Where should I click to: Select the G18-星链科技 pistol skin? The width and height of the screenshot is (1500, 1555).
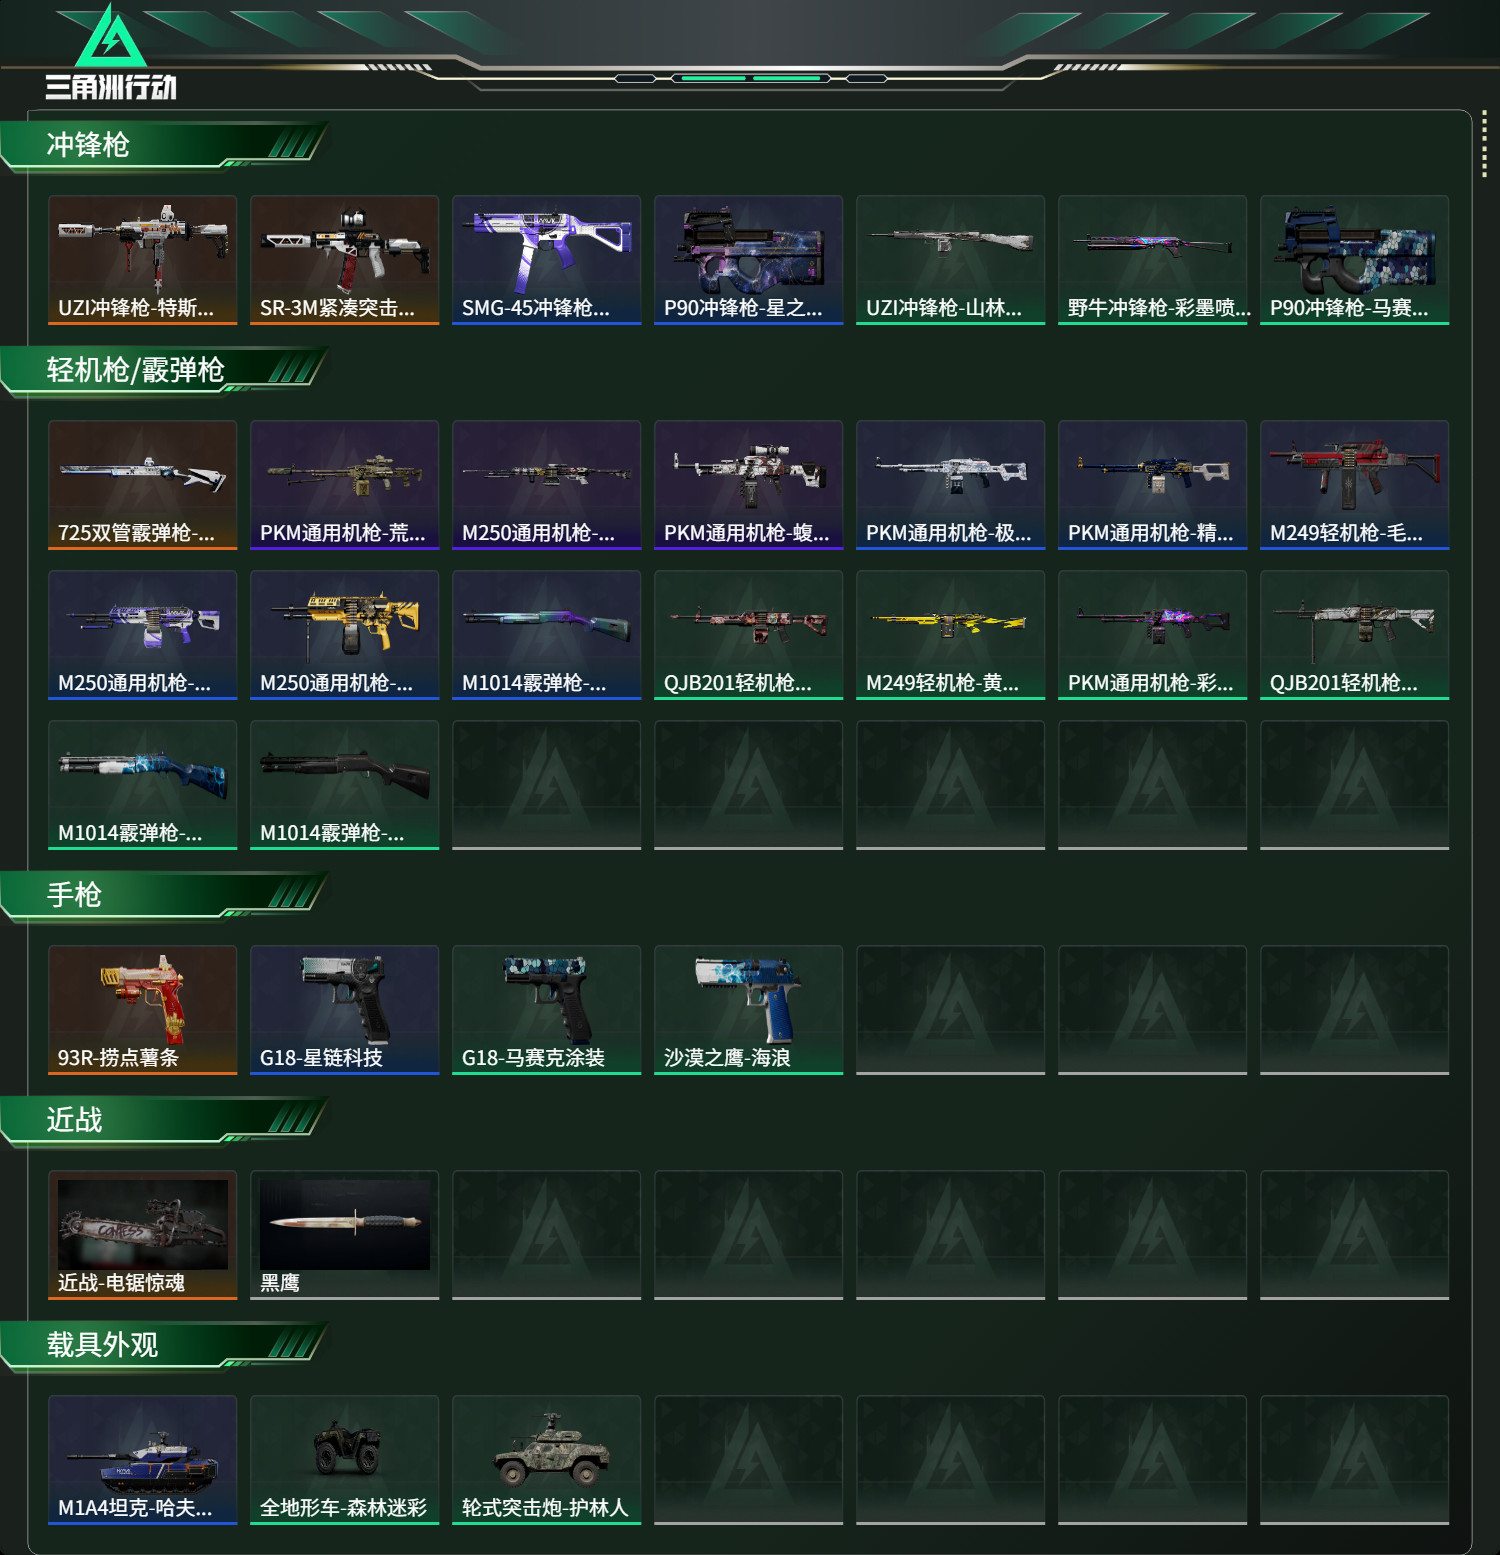coord(345,1010)
